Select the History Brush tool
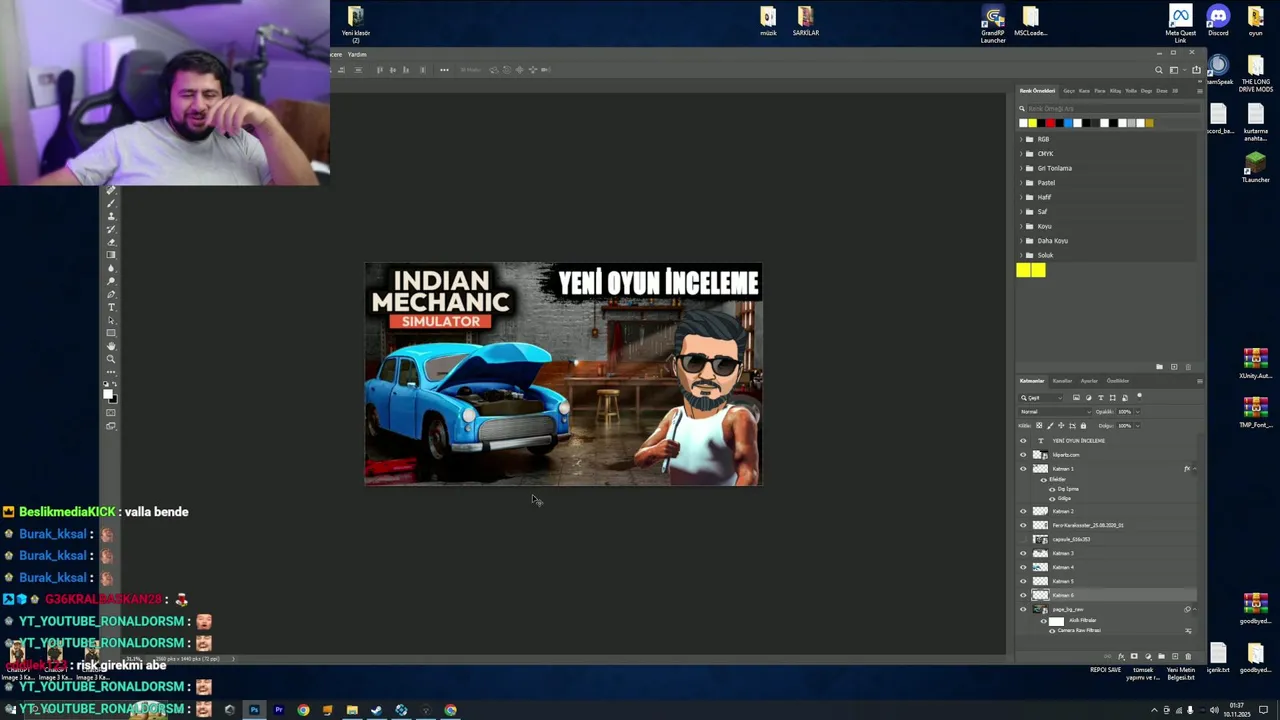Viewport: 1280px width, 720px height. [111, 229]
